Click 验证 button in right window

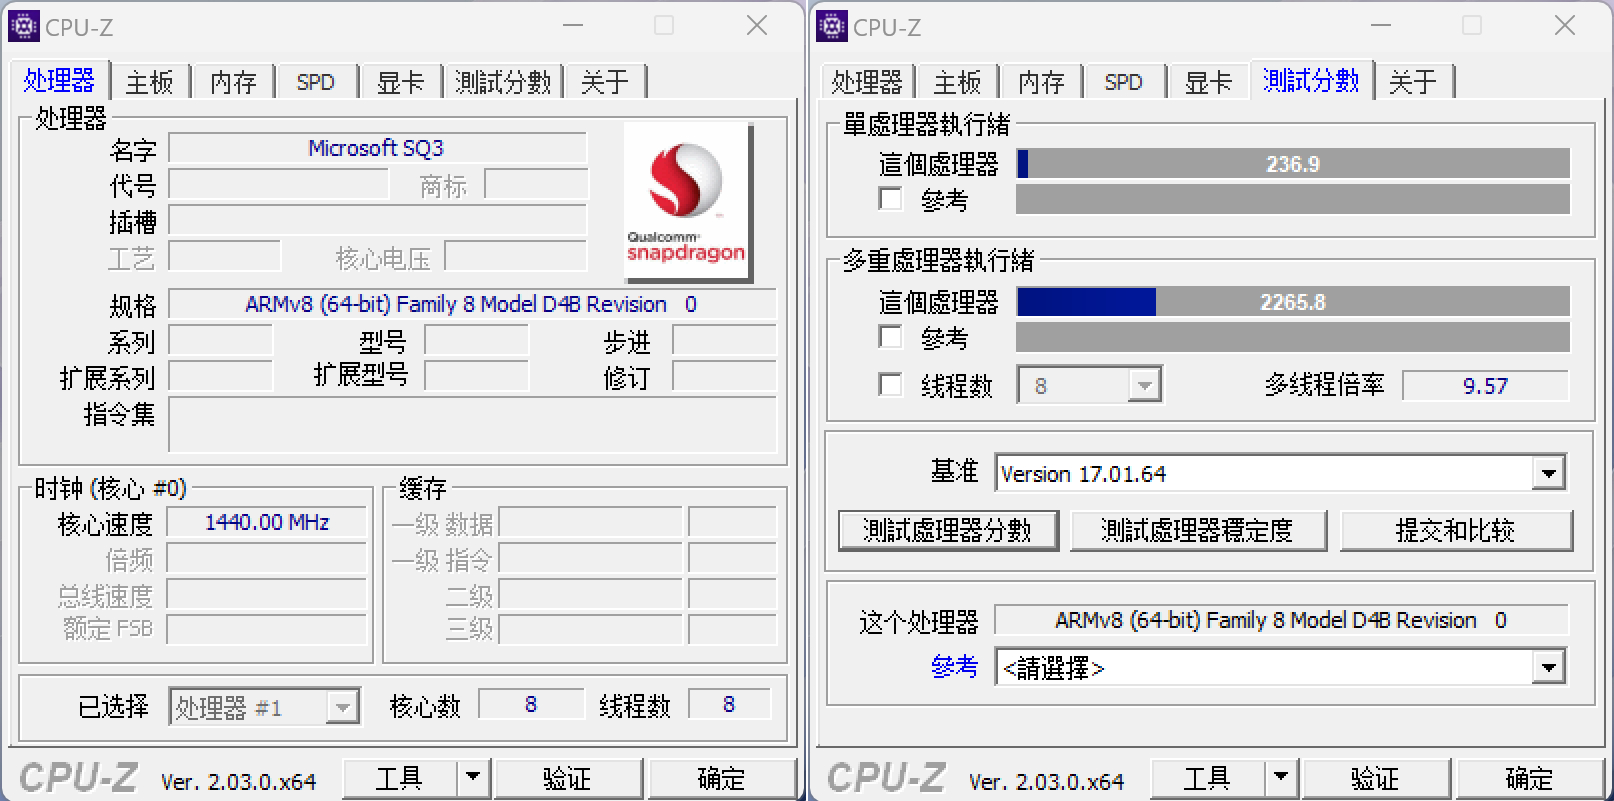(x=1376, y=777)
